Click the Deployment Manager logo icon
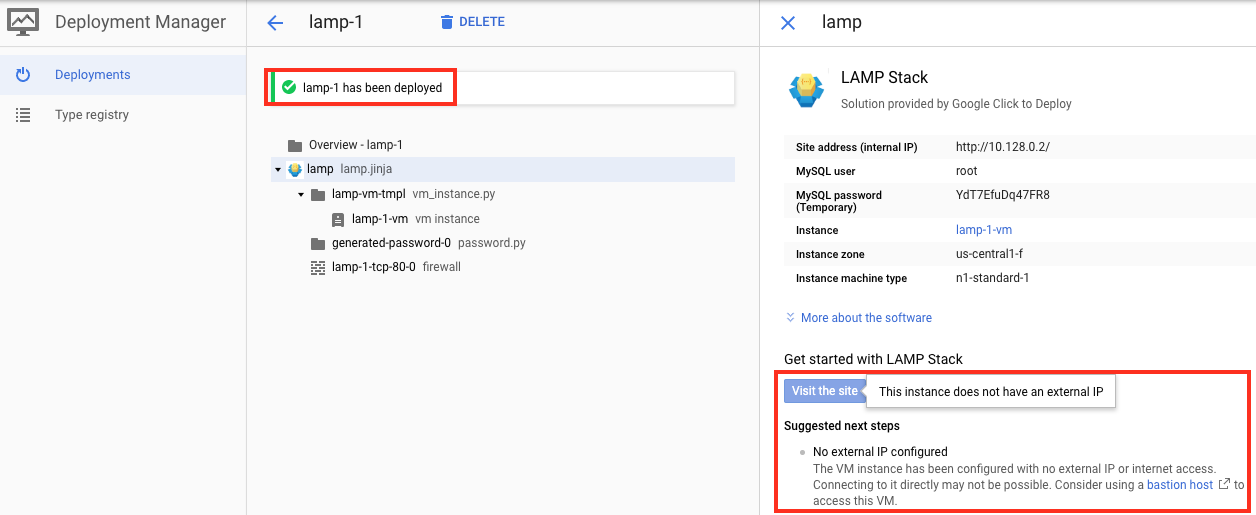Viewport: 1256px width, 515px height. [x=23, y=22]
